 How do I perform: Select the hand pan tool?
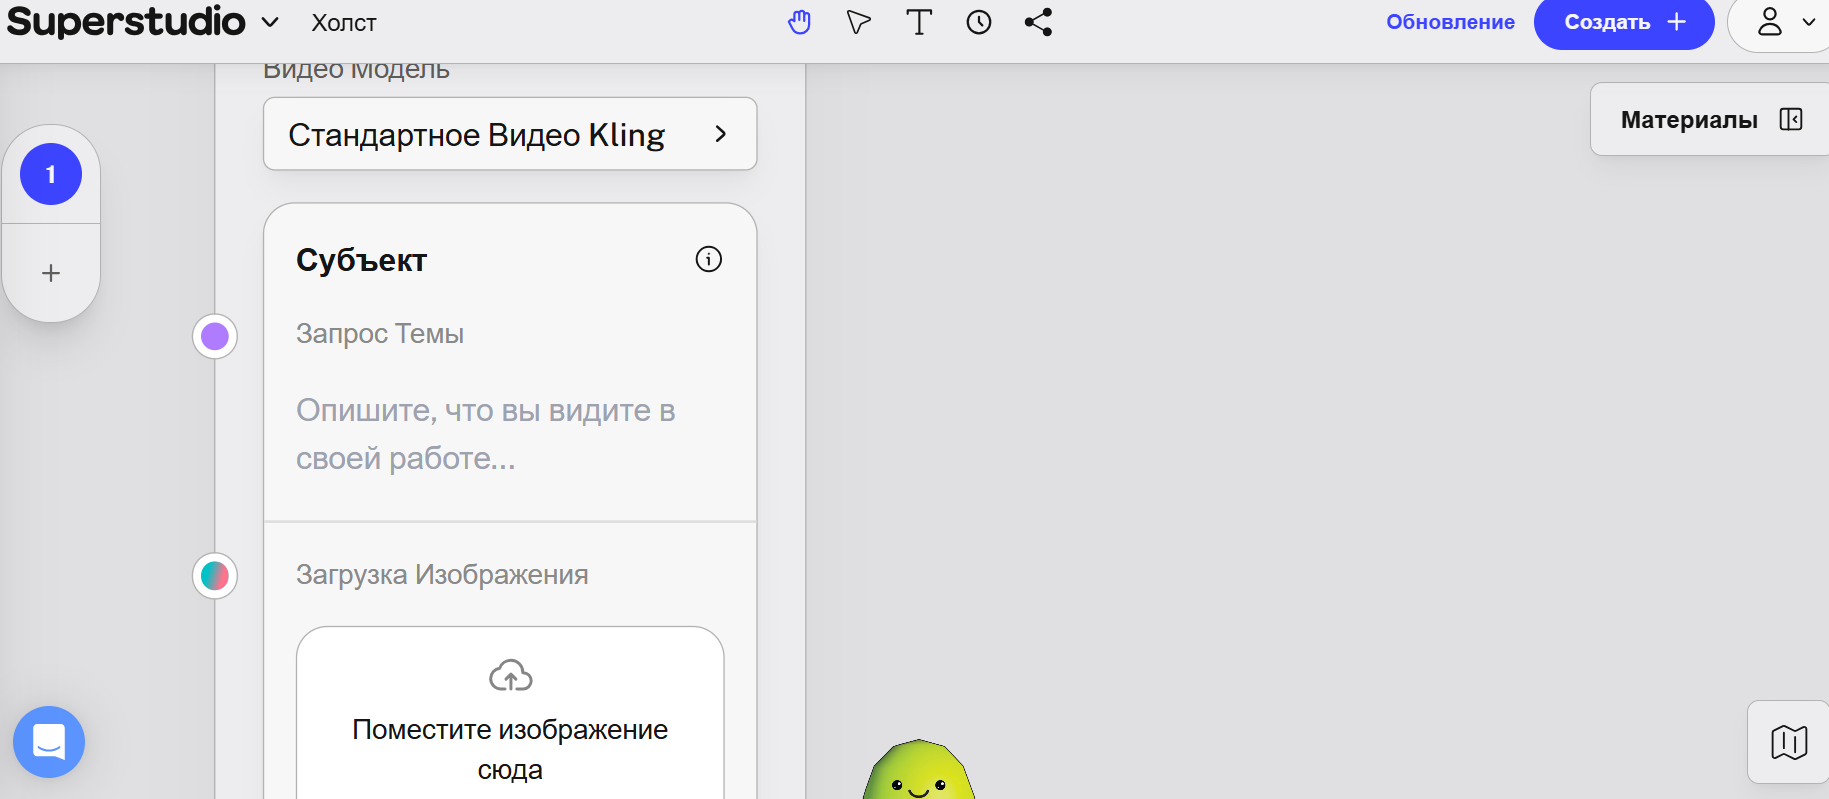click(799, 22)
